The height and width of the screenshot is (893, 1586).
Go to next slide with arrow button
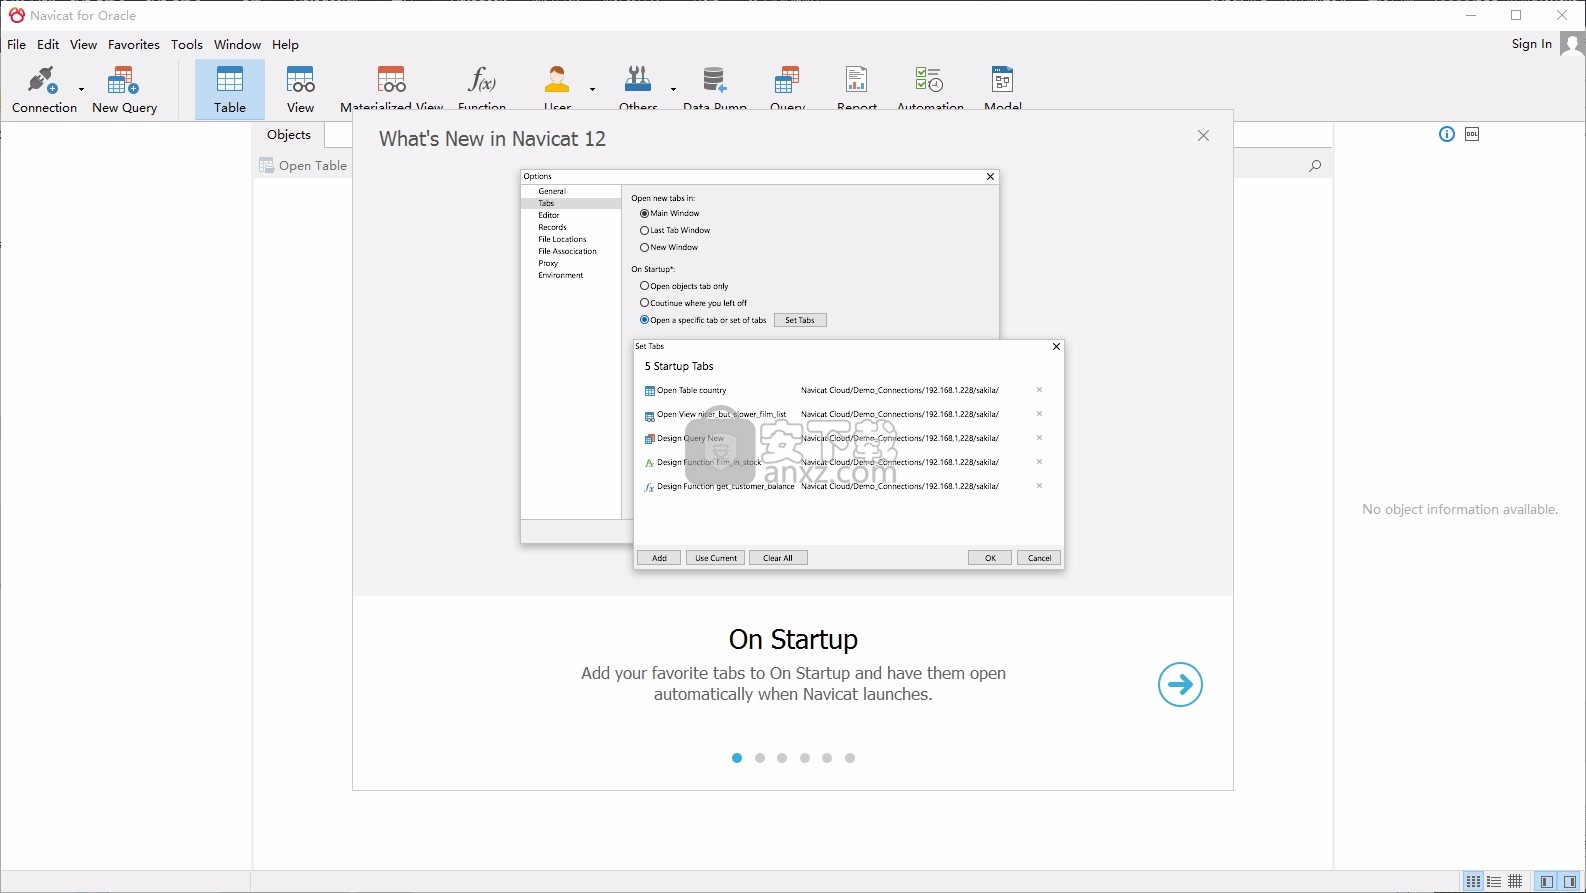pos(1180,685)
